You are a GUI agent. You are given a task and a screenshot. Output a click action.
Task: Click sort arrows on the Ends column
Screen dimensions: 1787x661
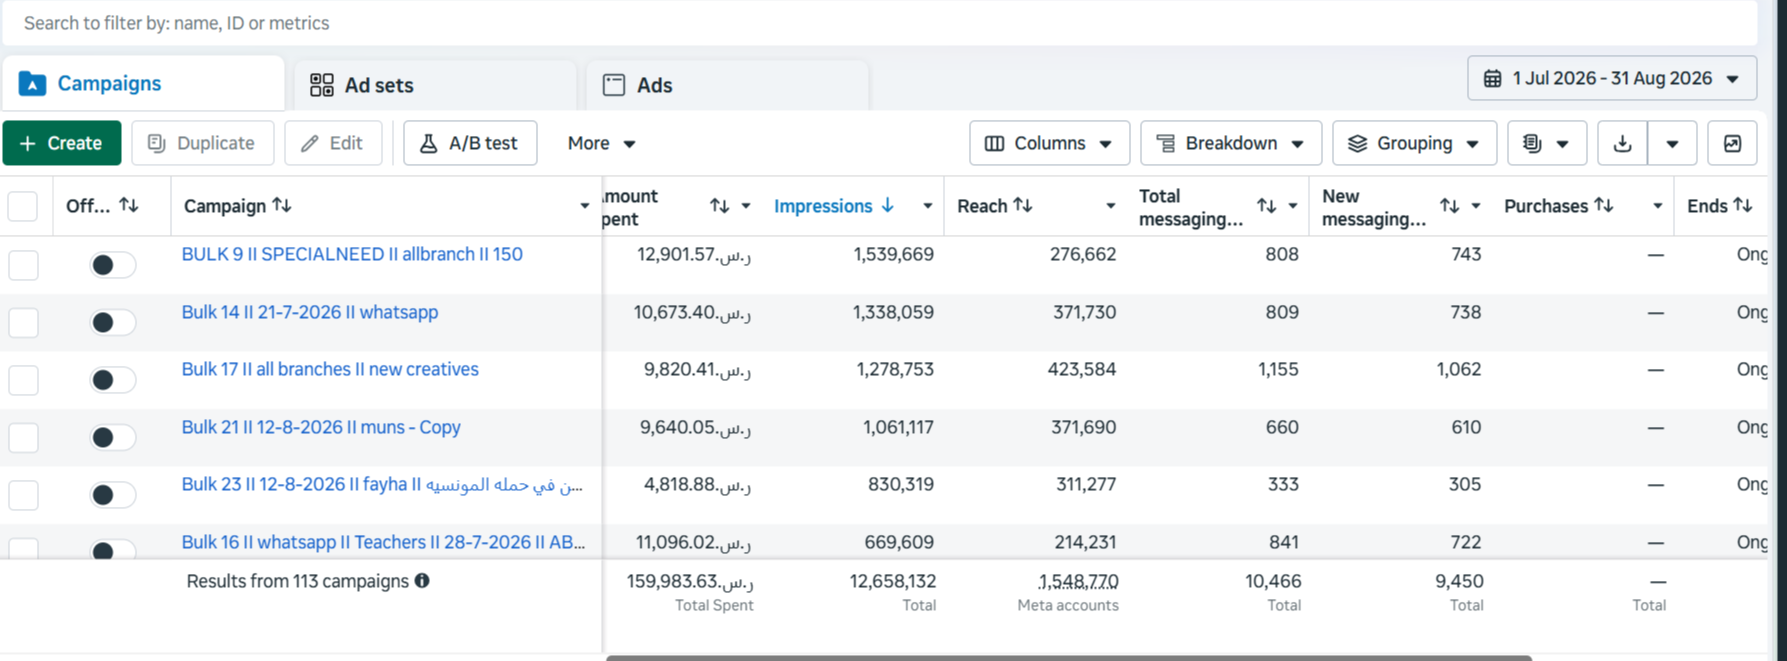point(1743,205)
